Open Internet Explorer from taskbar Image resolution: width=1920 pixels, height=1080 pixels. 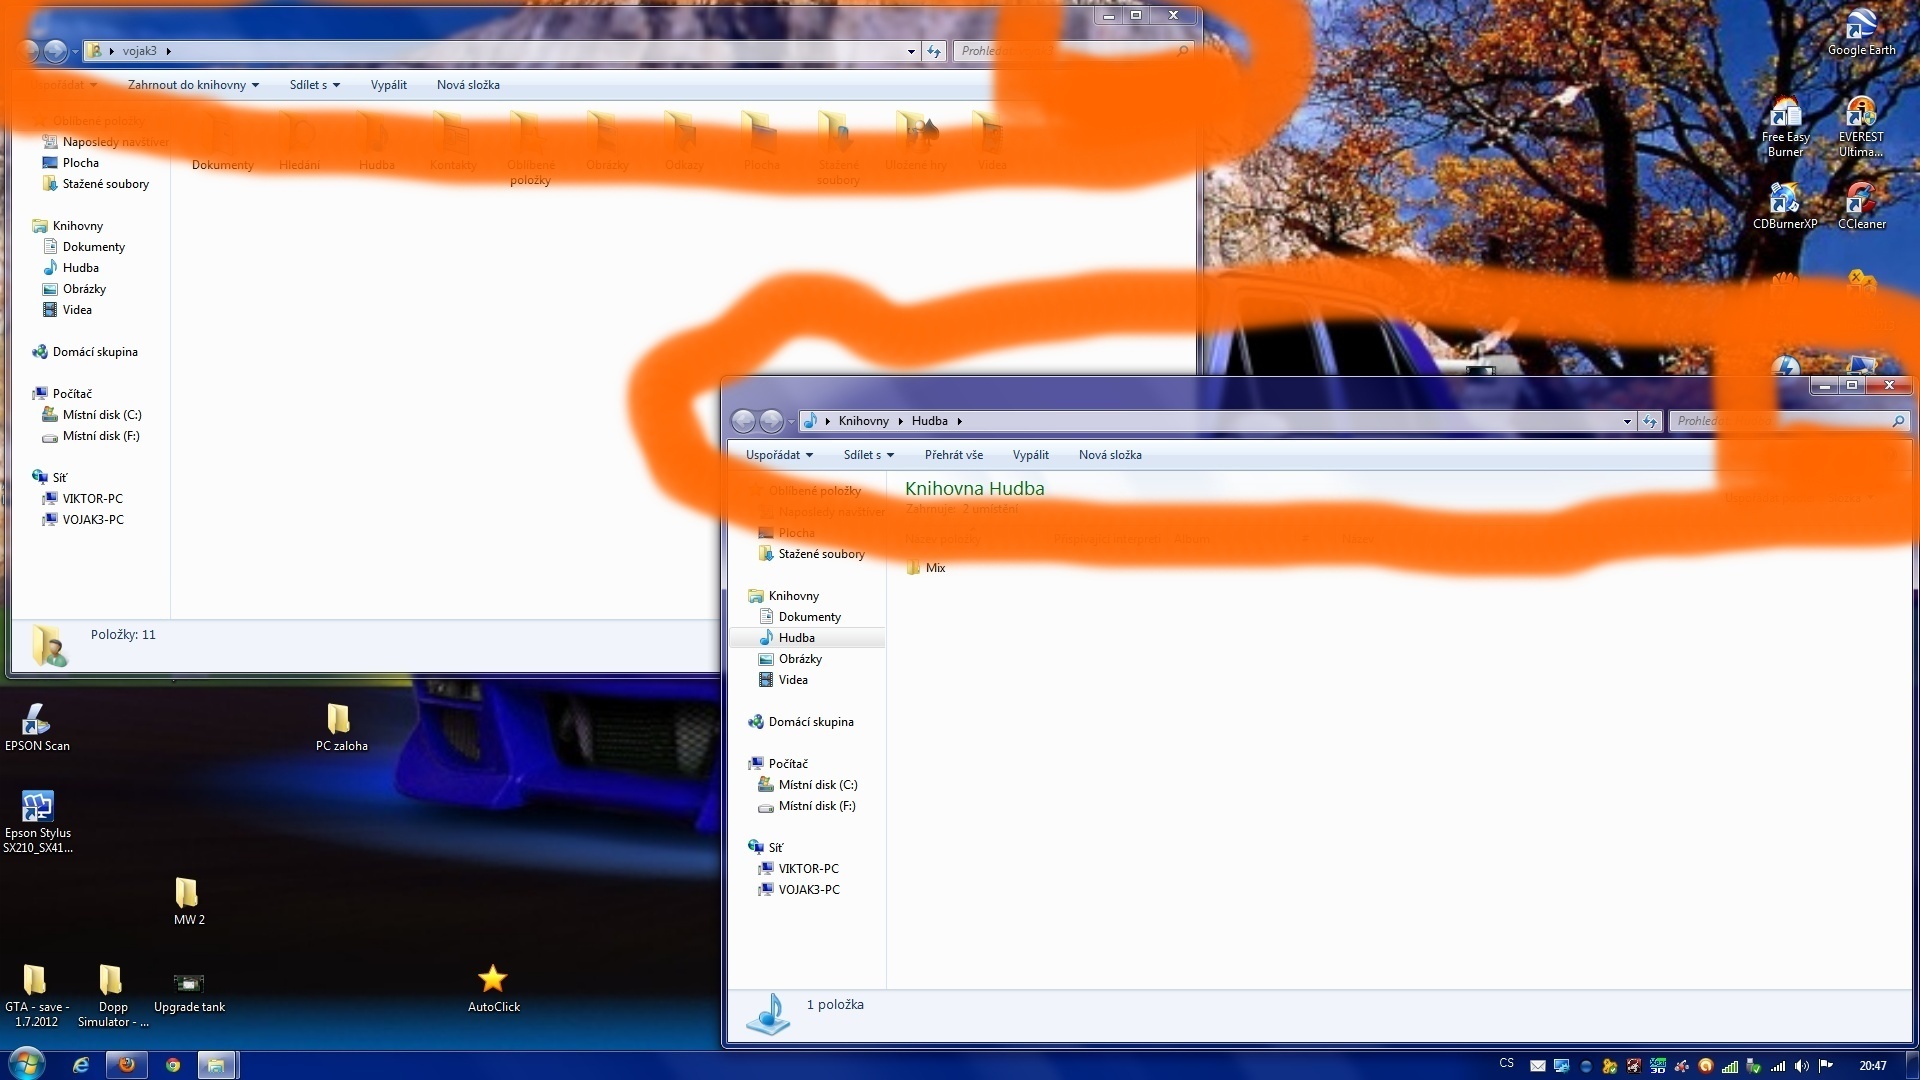point(81,1065)
